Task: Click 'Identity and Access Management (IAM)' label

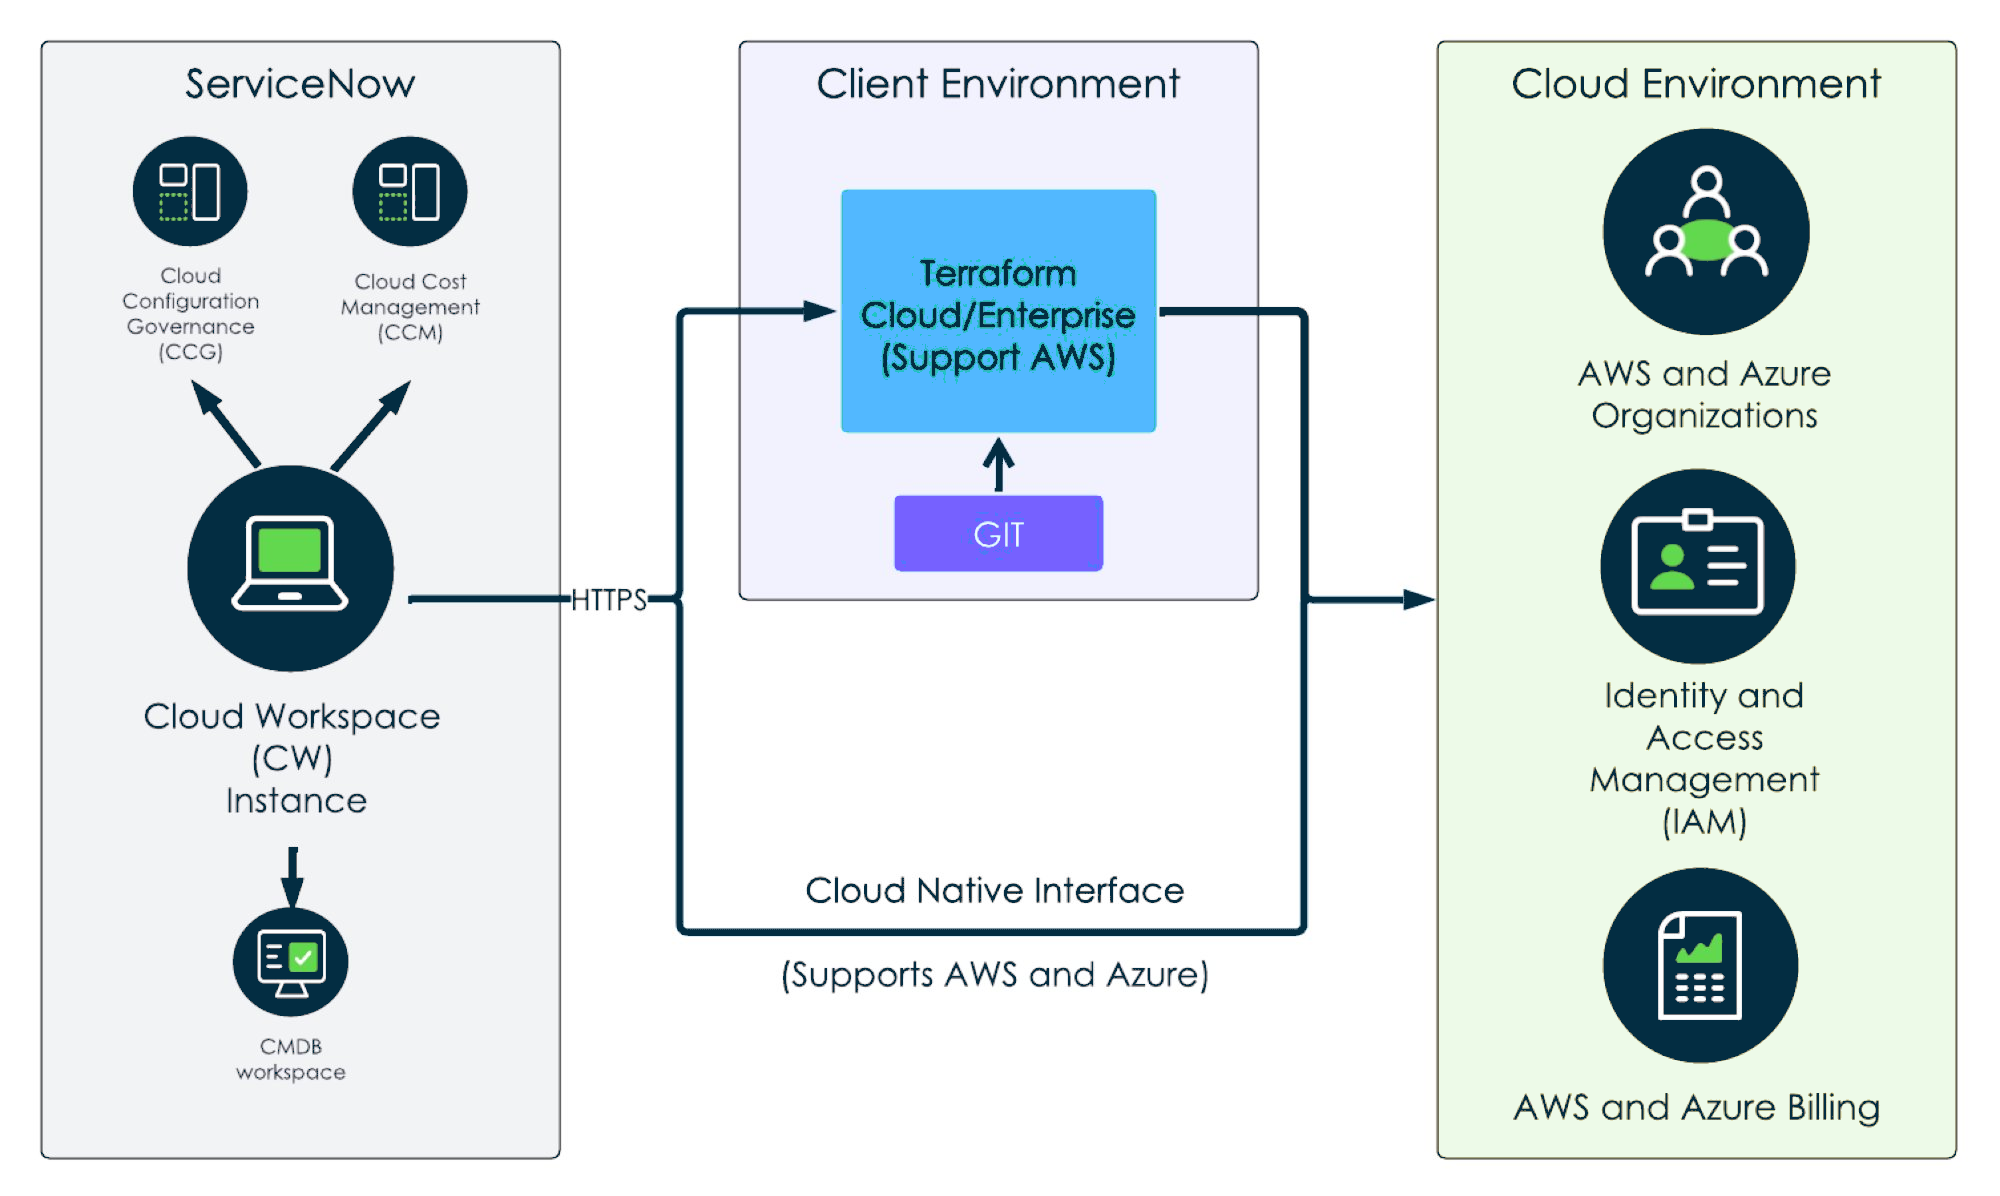Action: pyautogui.click(x=1705, y=759)
